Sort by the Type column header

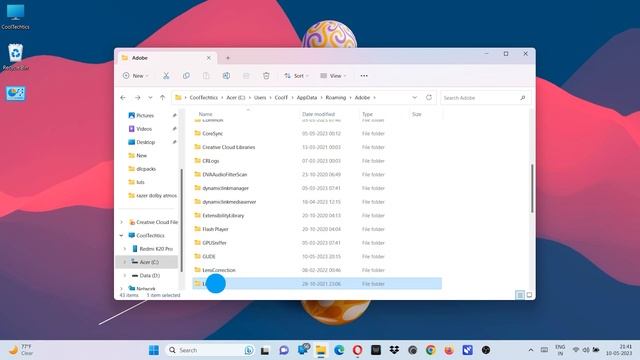pos(367,114)
